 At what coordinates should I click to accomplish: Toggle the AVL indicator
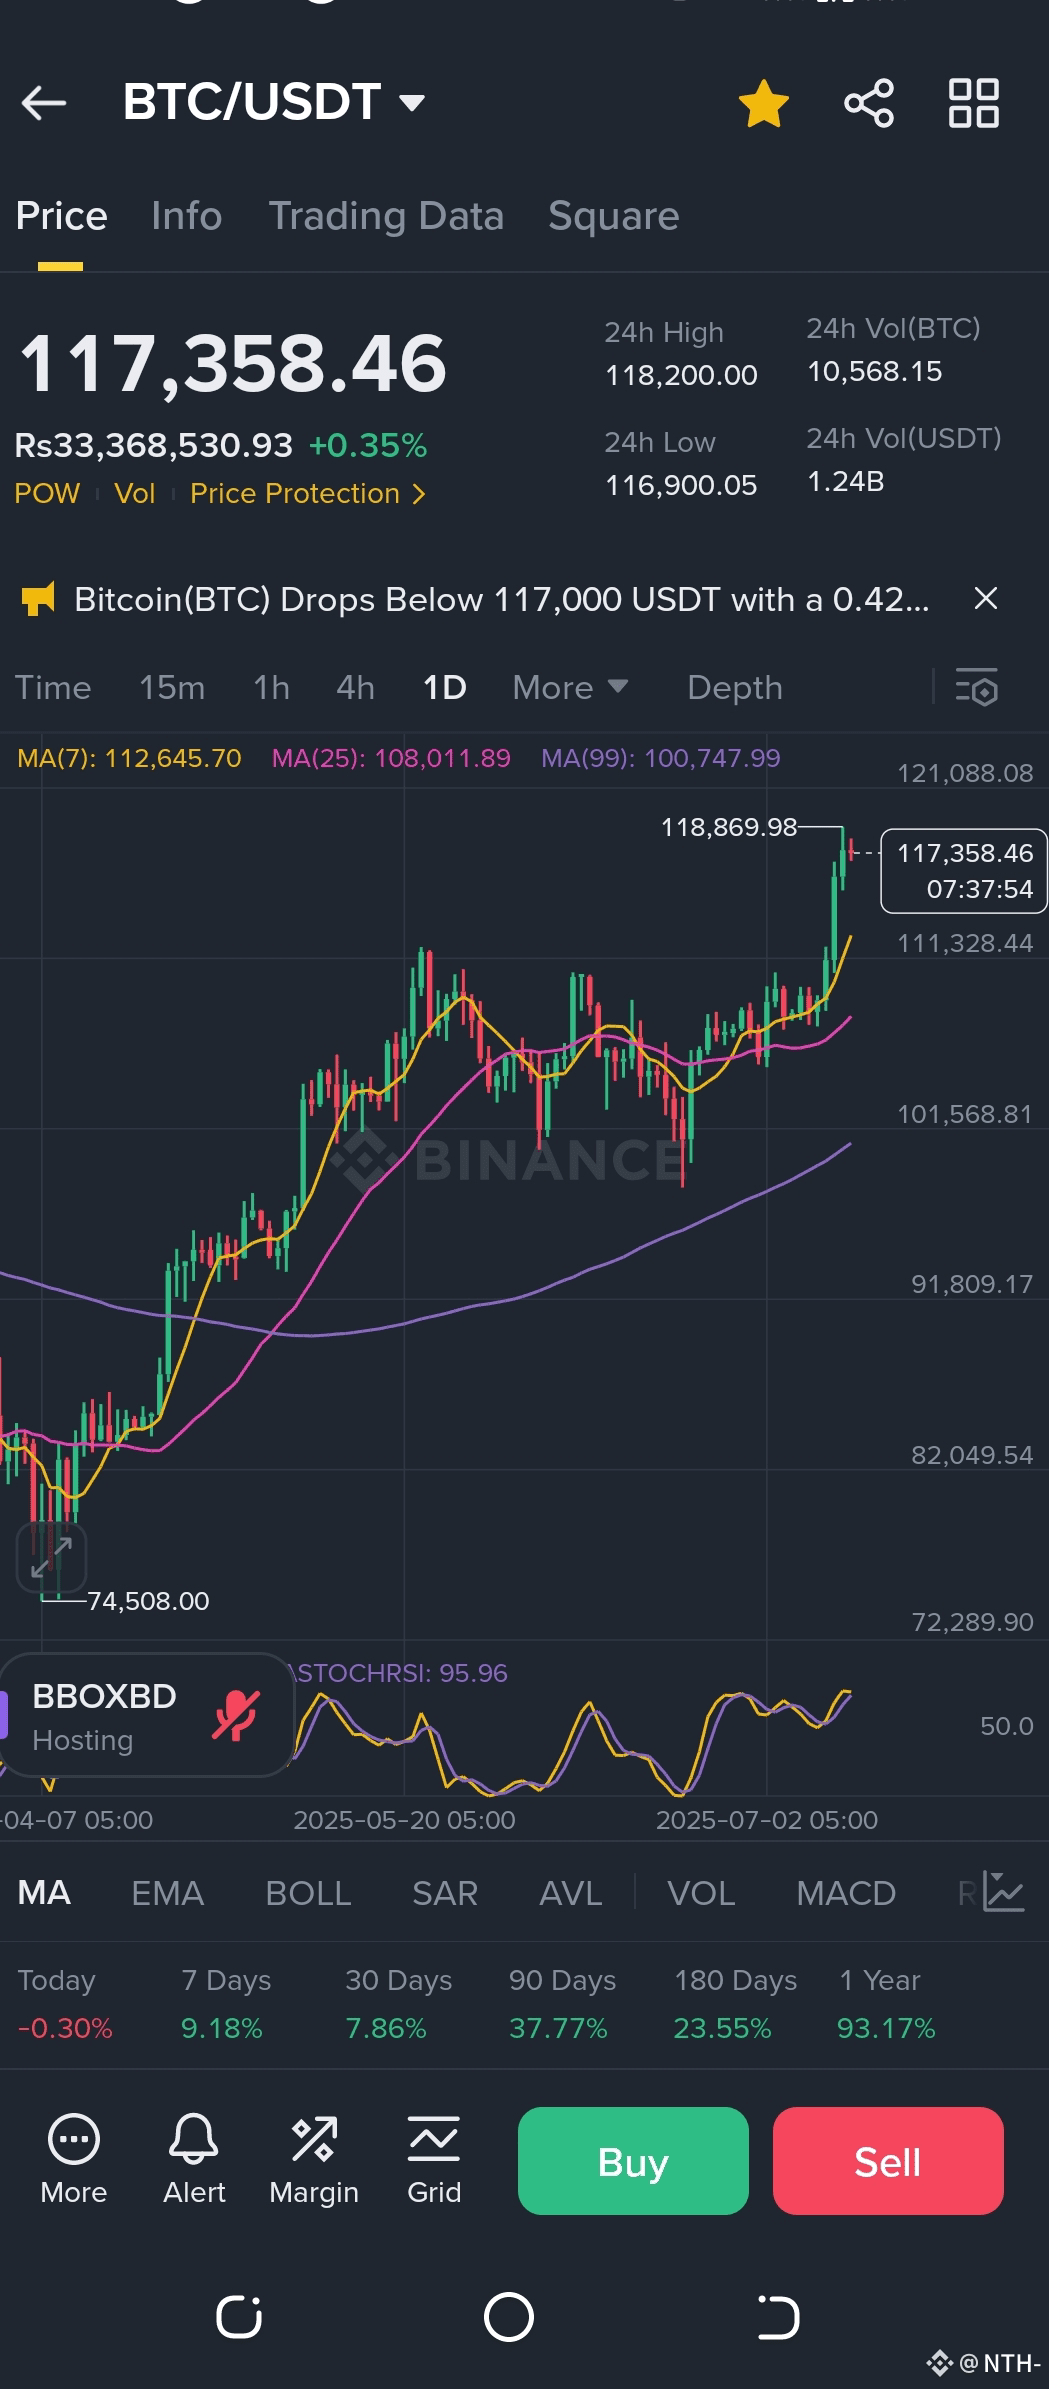571,1893
